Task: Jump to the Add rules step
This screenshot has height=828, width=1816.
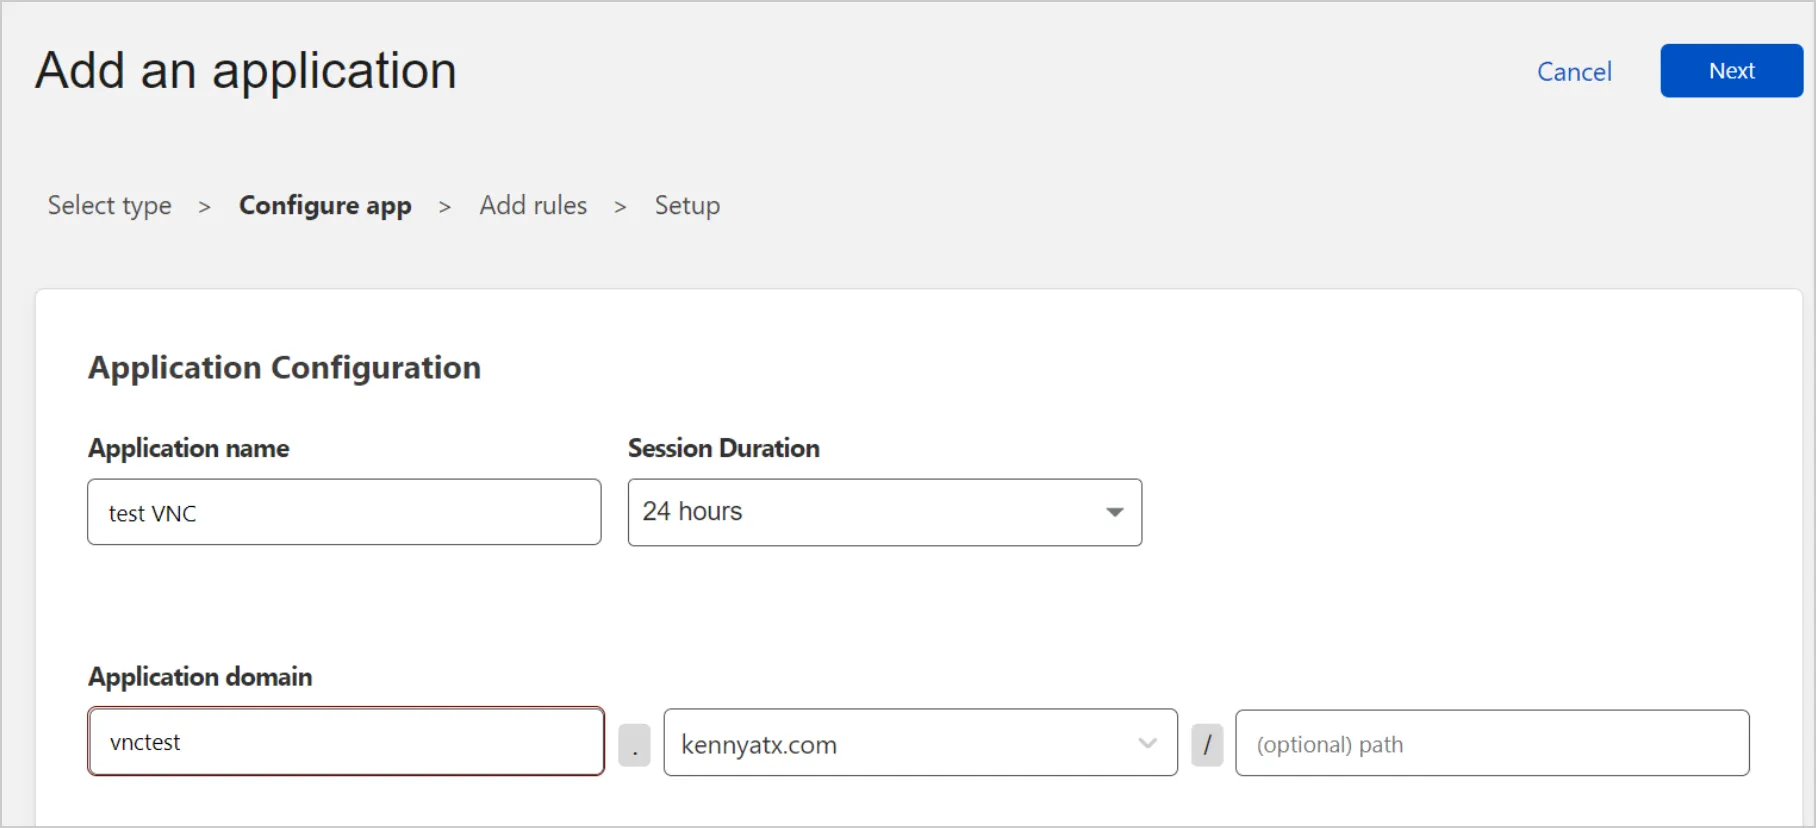Action: [533, 206]
